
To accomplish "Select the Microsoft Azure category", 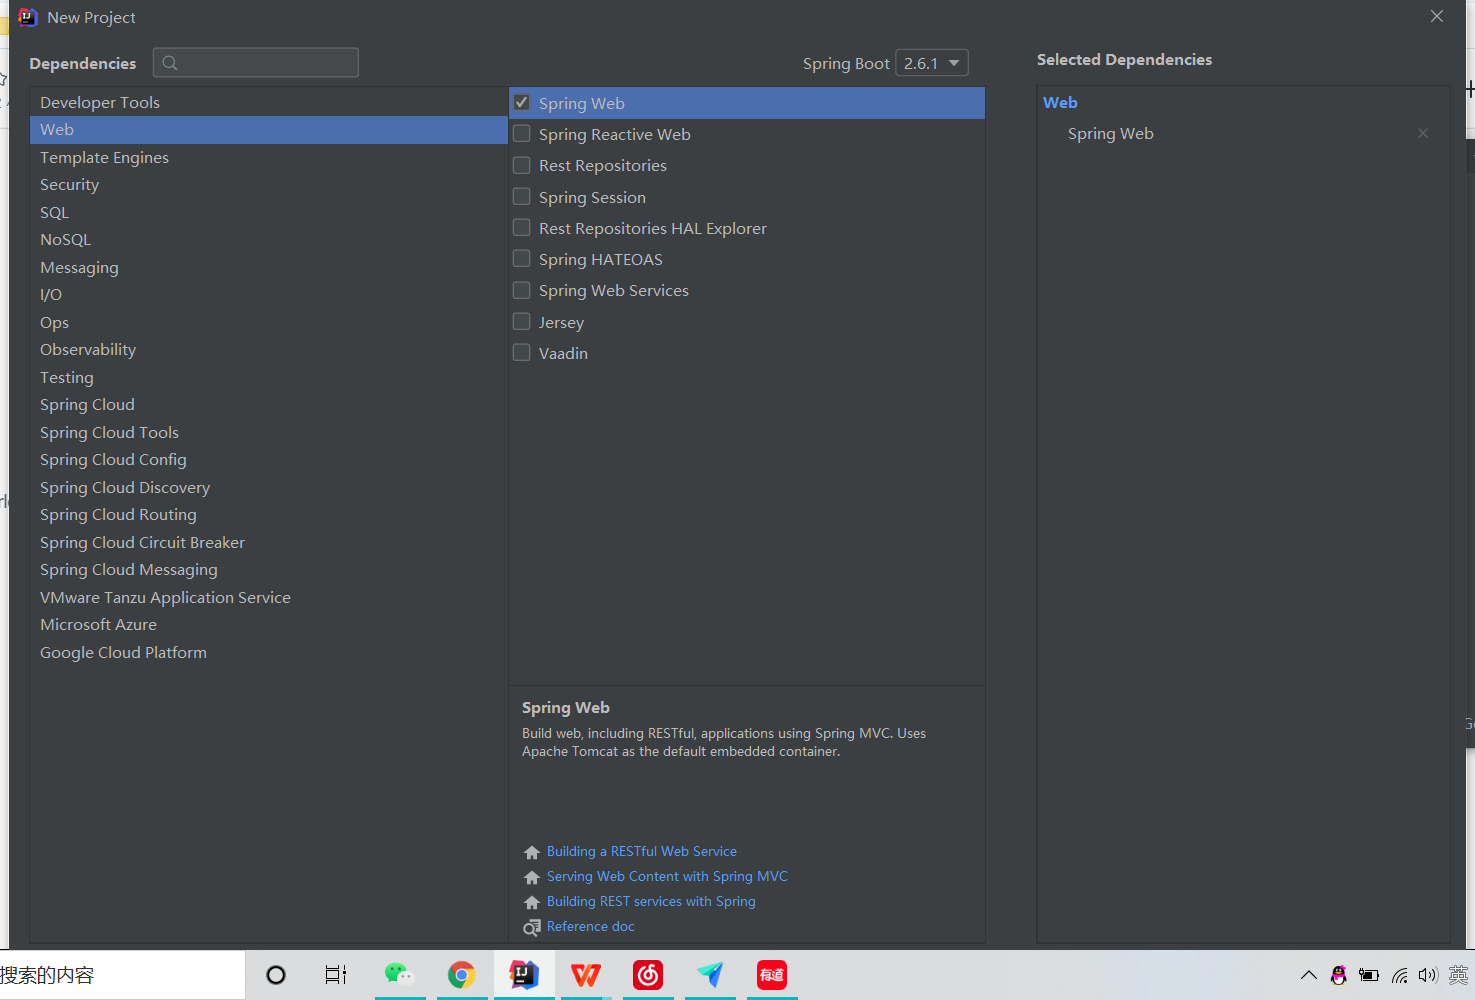I will click(x=269, y=625).
